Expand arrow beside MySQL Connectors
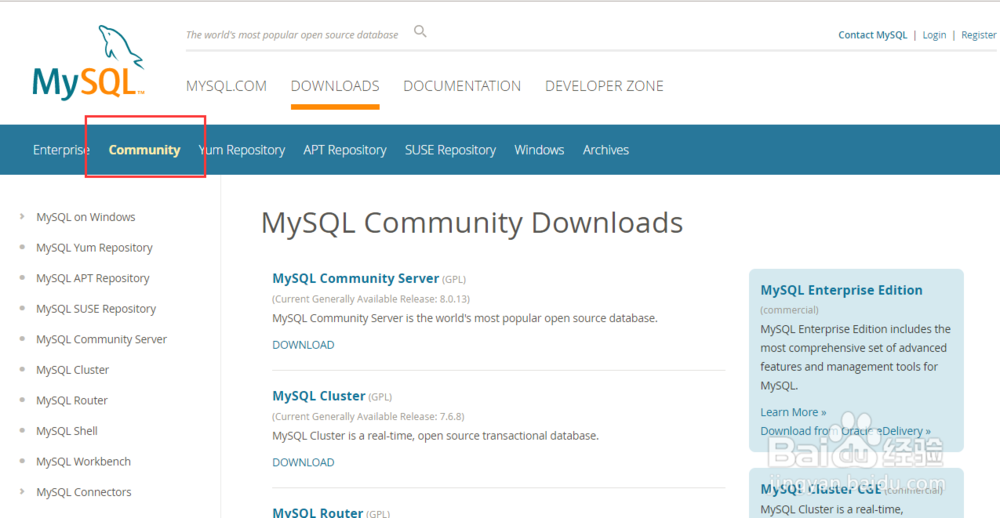 (23, 492)
